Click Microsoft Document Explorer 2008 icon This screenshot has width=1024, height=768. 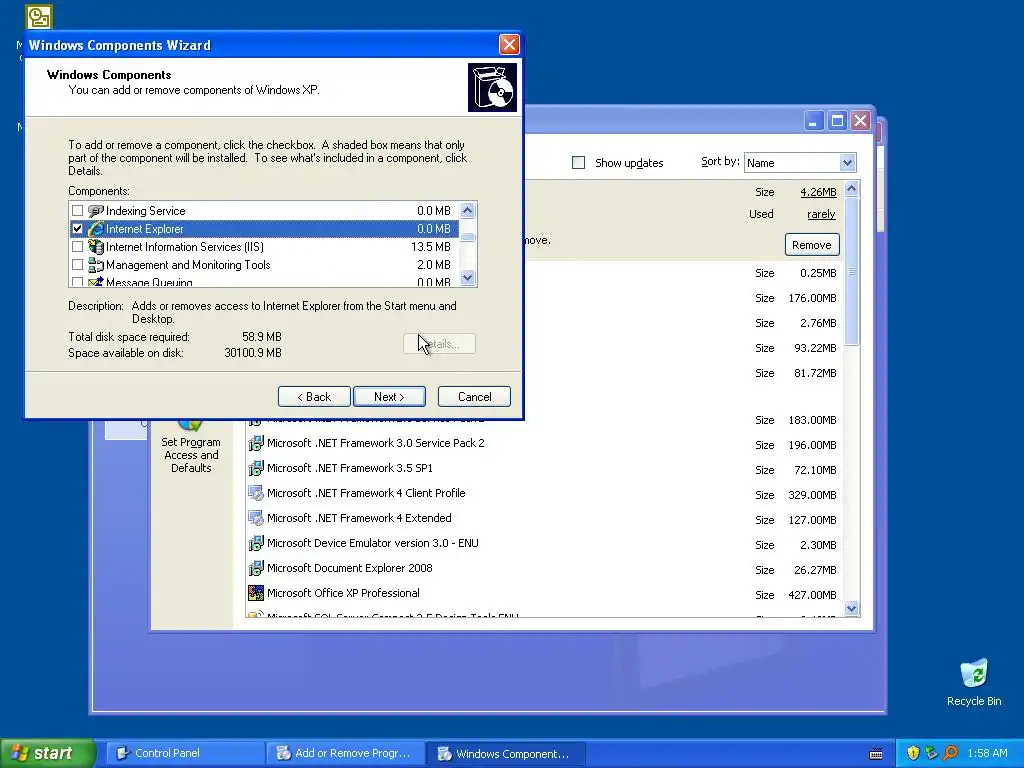click(256, 568)
